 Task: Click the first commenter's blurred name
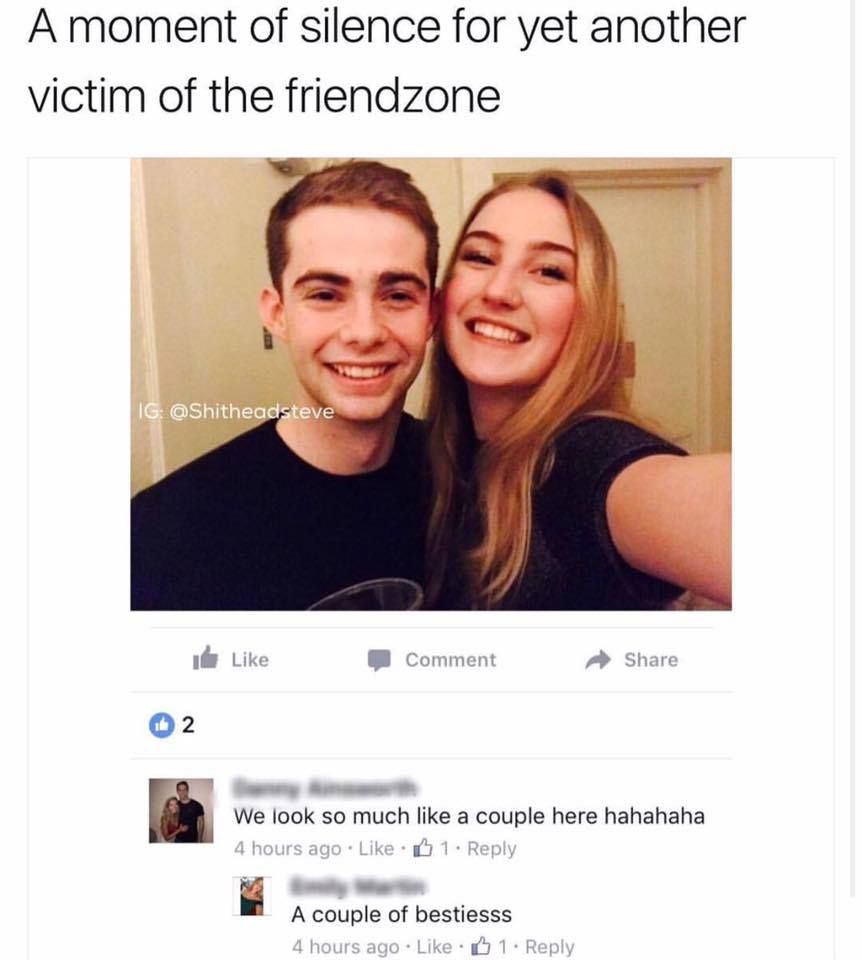tap(324, 788)
